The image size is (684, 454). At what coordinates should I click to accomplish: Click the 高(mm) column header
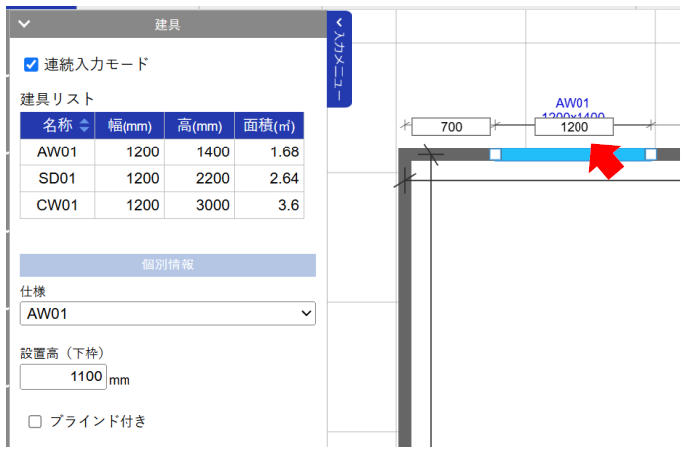click(x=199, y=126)
